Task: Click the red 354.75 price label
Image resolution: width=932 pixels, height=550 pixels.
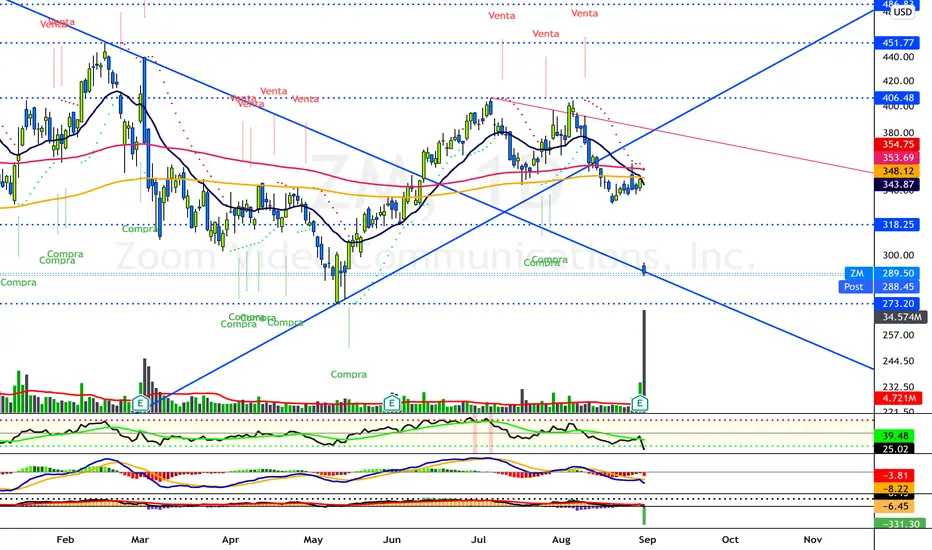Action: tap(898, 144)
